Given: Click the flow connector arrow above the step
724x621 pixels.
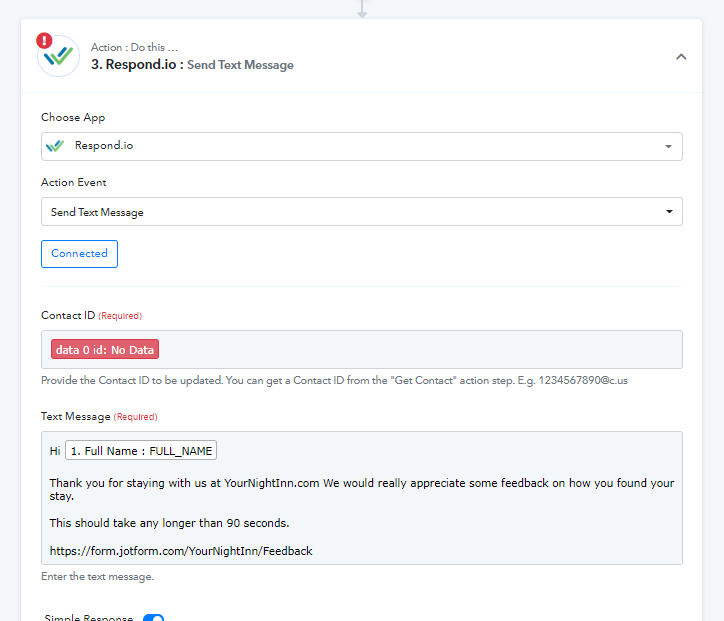Looking at the screenshot, I should (362, 9).
